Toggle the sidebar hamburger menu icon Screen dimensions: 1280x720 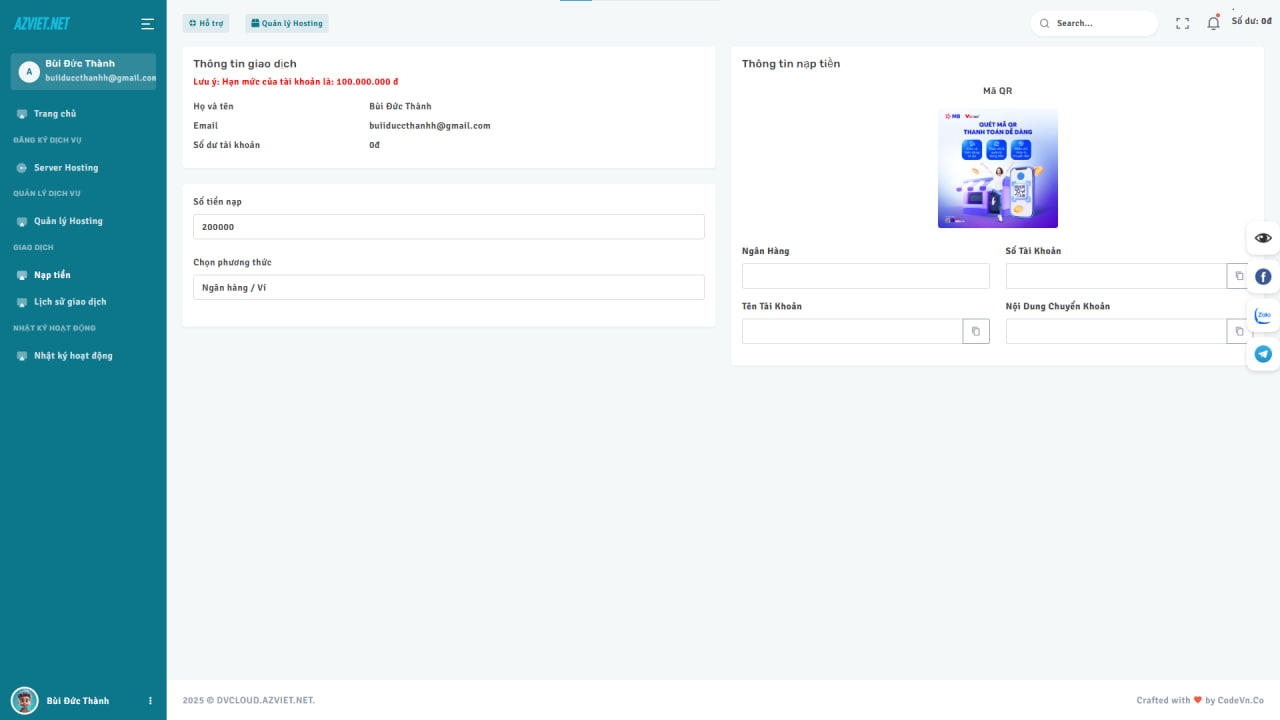click(x=147, y=24)
